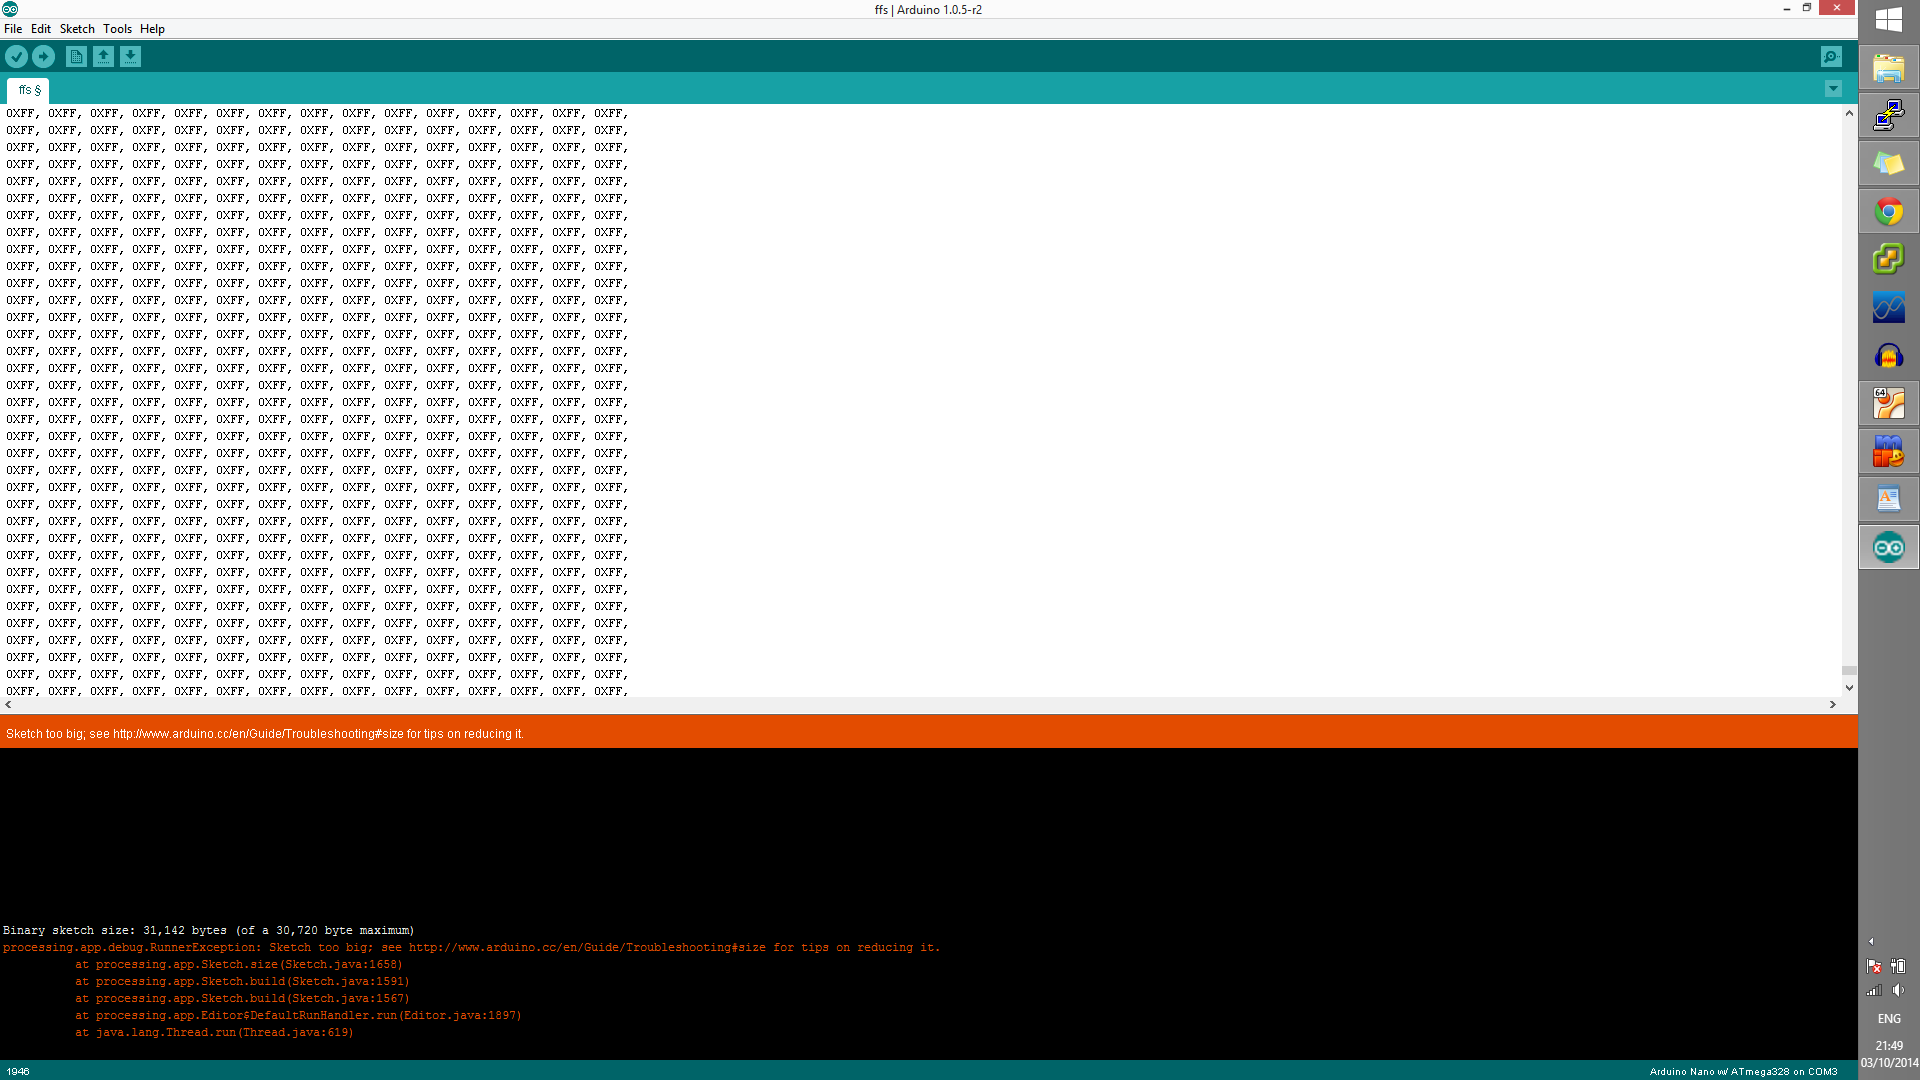
Task: Launch Google Chrome from the taskbar
Action: [1889, 211]
